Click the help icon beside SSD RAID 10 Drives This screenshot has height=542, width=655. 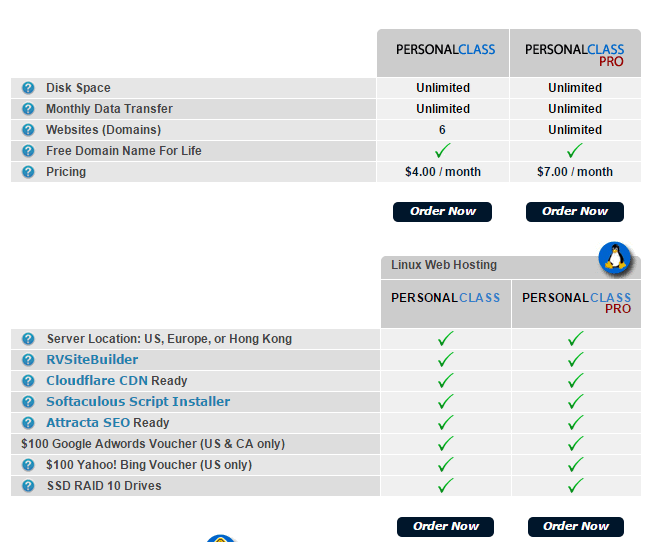28,486
